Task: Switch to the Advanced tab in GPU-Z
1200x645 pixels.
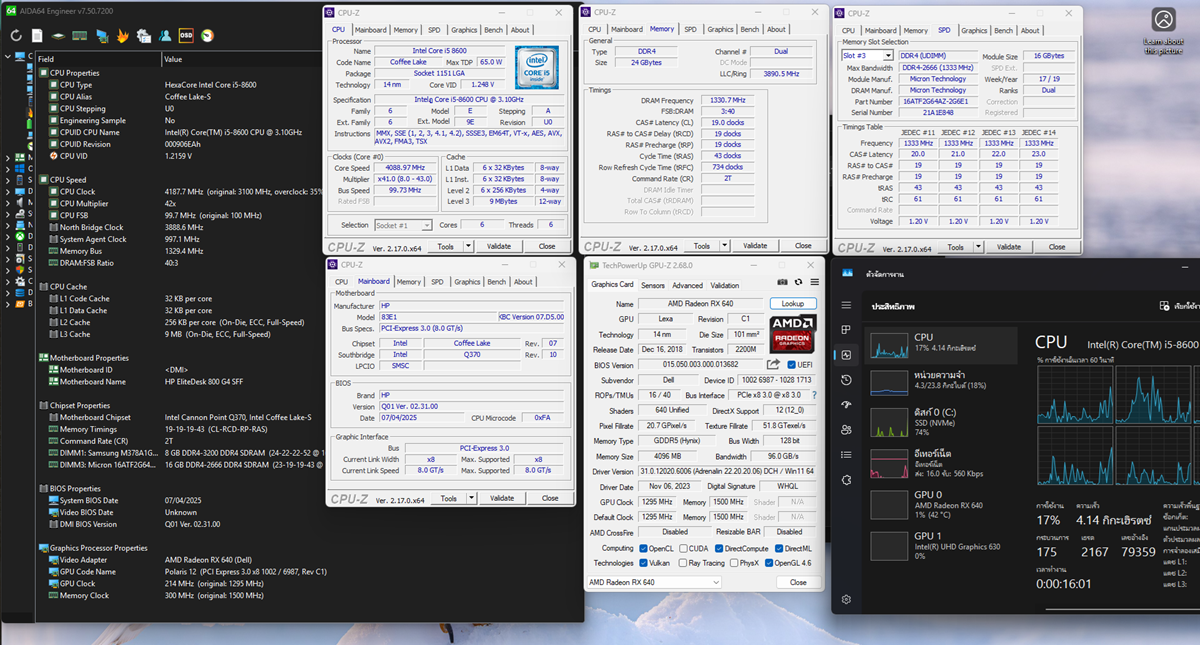Action: (x=687, y=285)
